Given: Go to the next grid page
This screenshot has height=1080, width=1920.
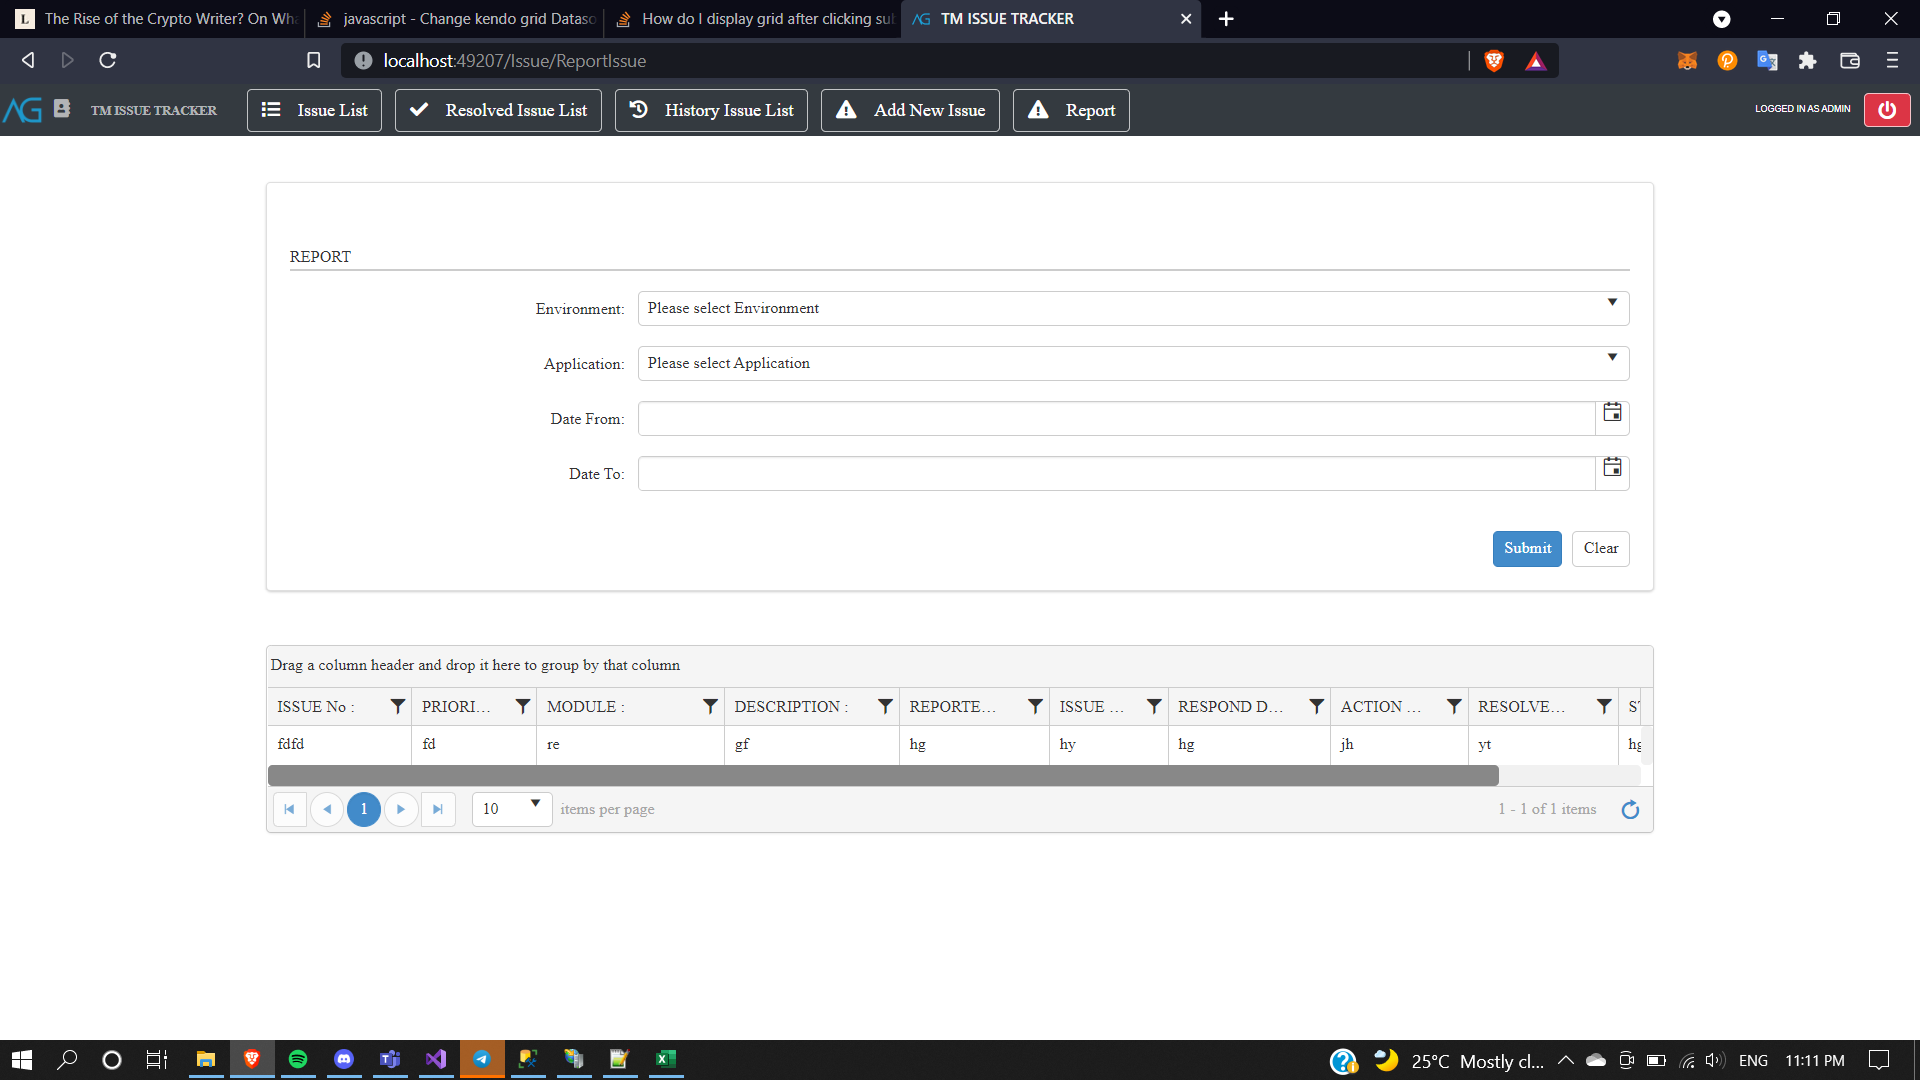Looking at the screenshot, I should point(401,809).
